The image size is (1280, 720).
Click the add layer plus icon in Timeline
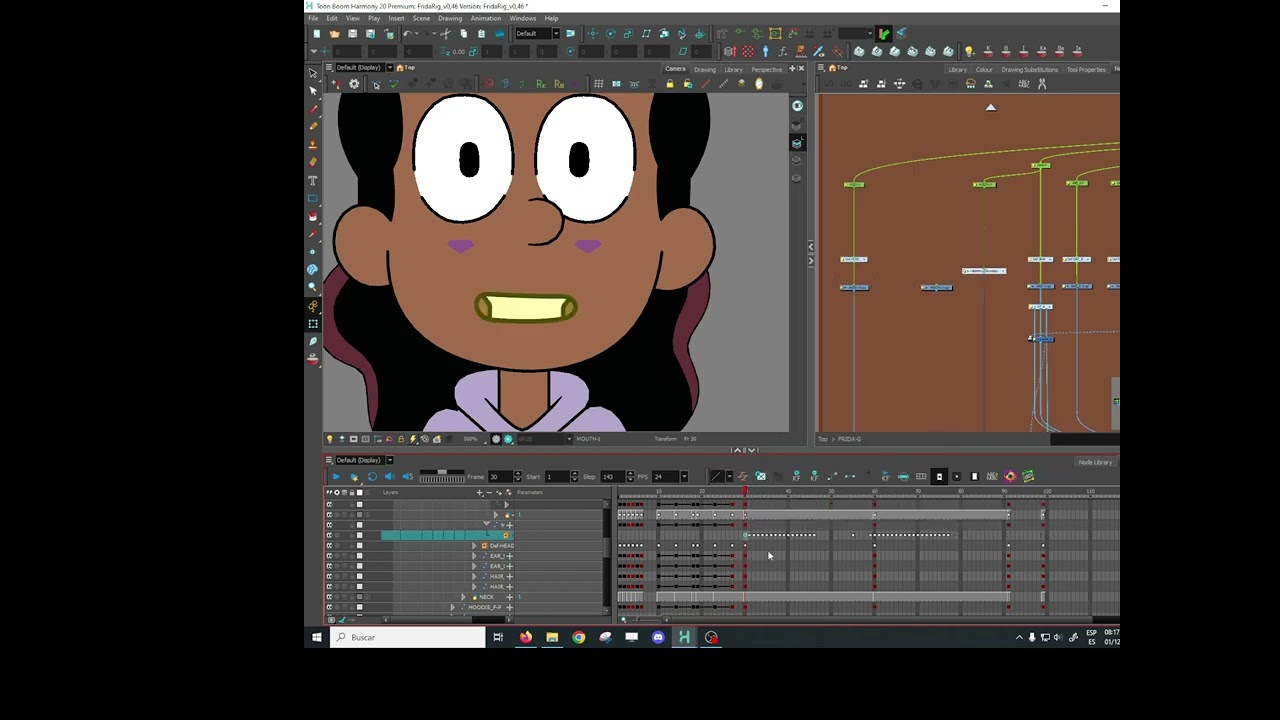coord(479,492)
